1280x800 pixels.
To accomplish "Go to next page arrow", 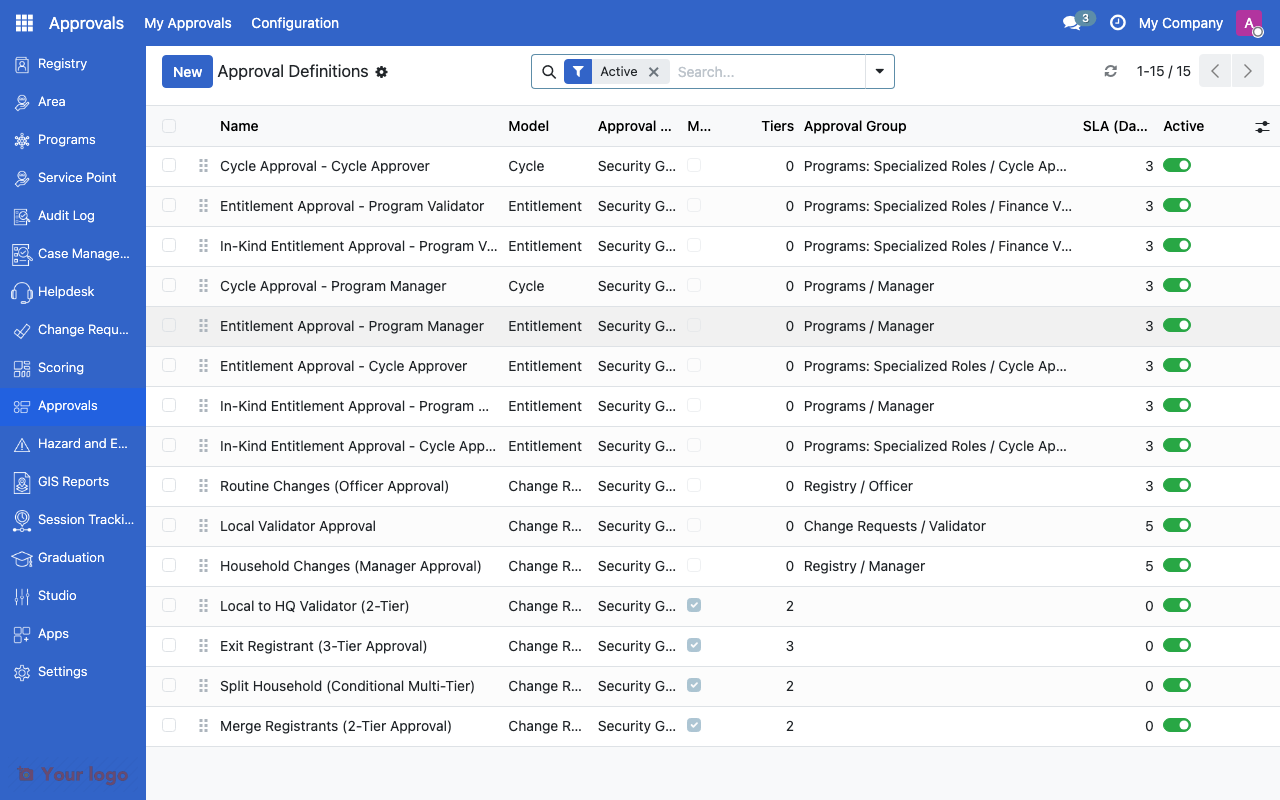I will tap(1246, 72).
